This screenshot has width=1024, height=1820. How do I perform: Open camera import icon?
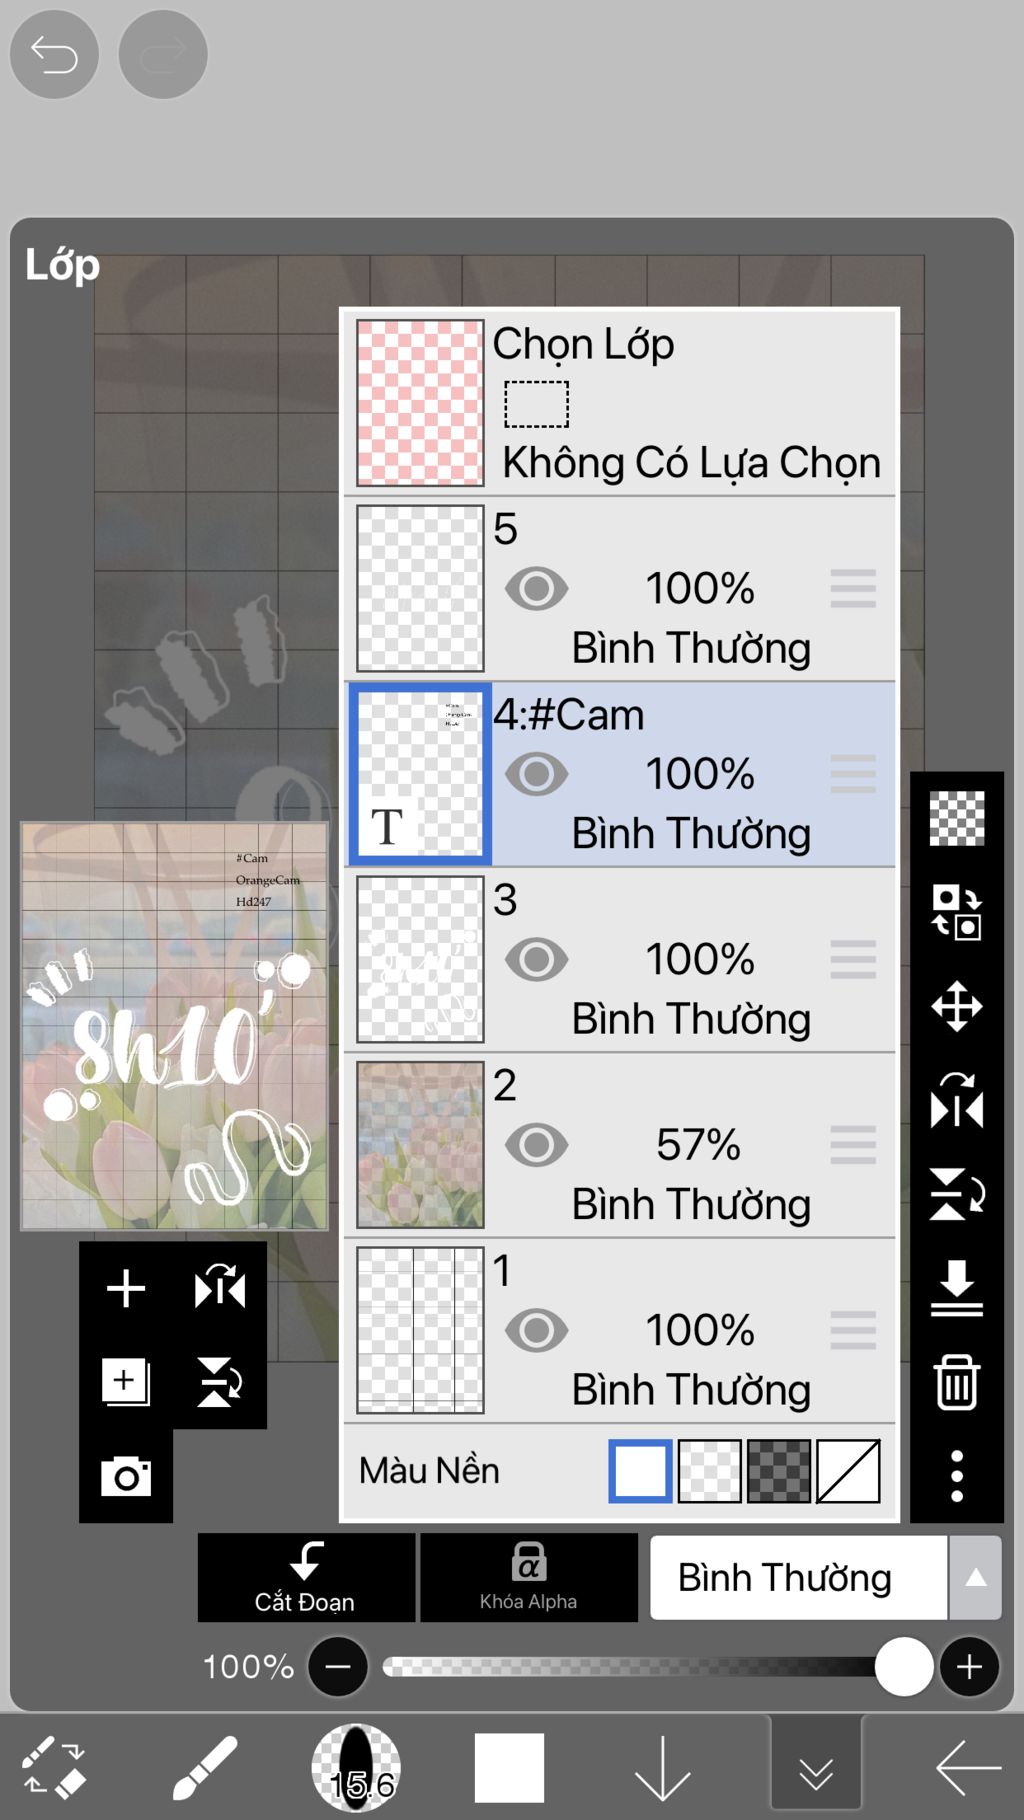[126, 1476]
